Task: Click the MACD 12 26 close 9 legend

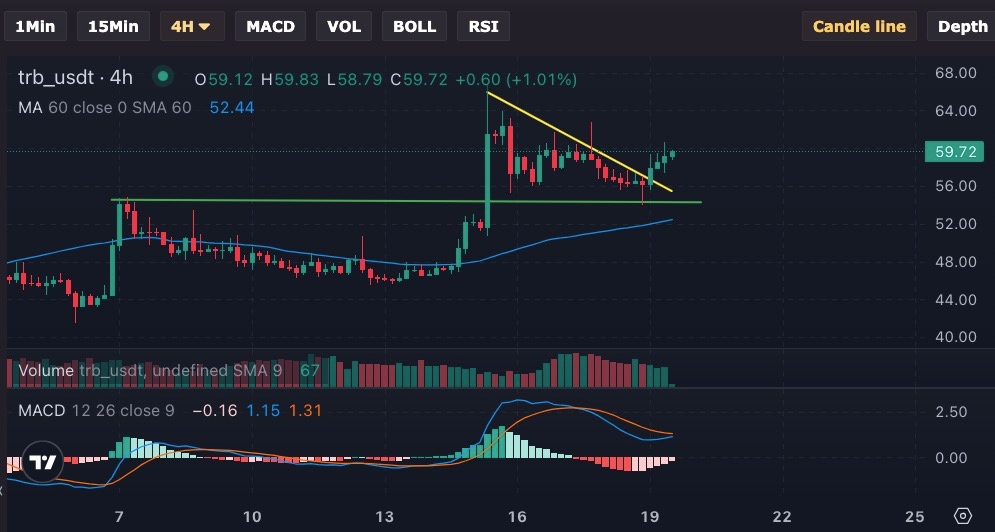Action: coord(96,411)
